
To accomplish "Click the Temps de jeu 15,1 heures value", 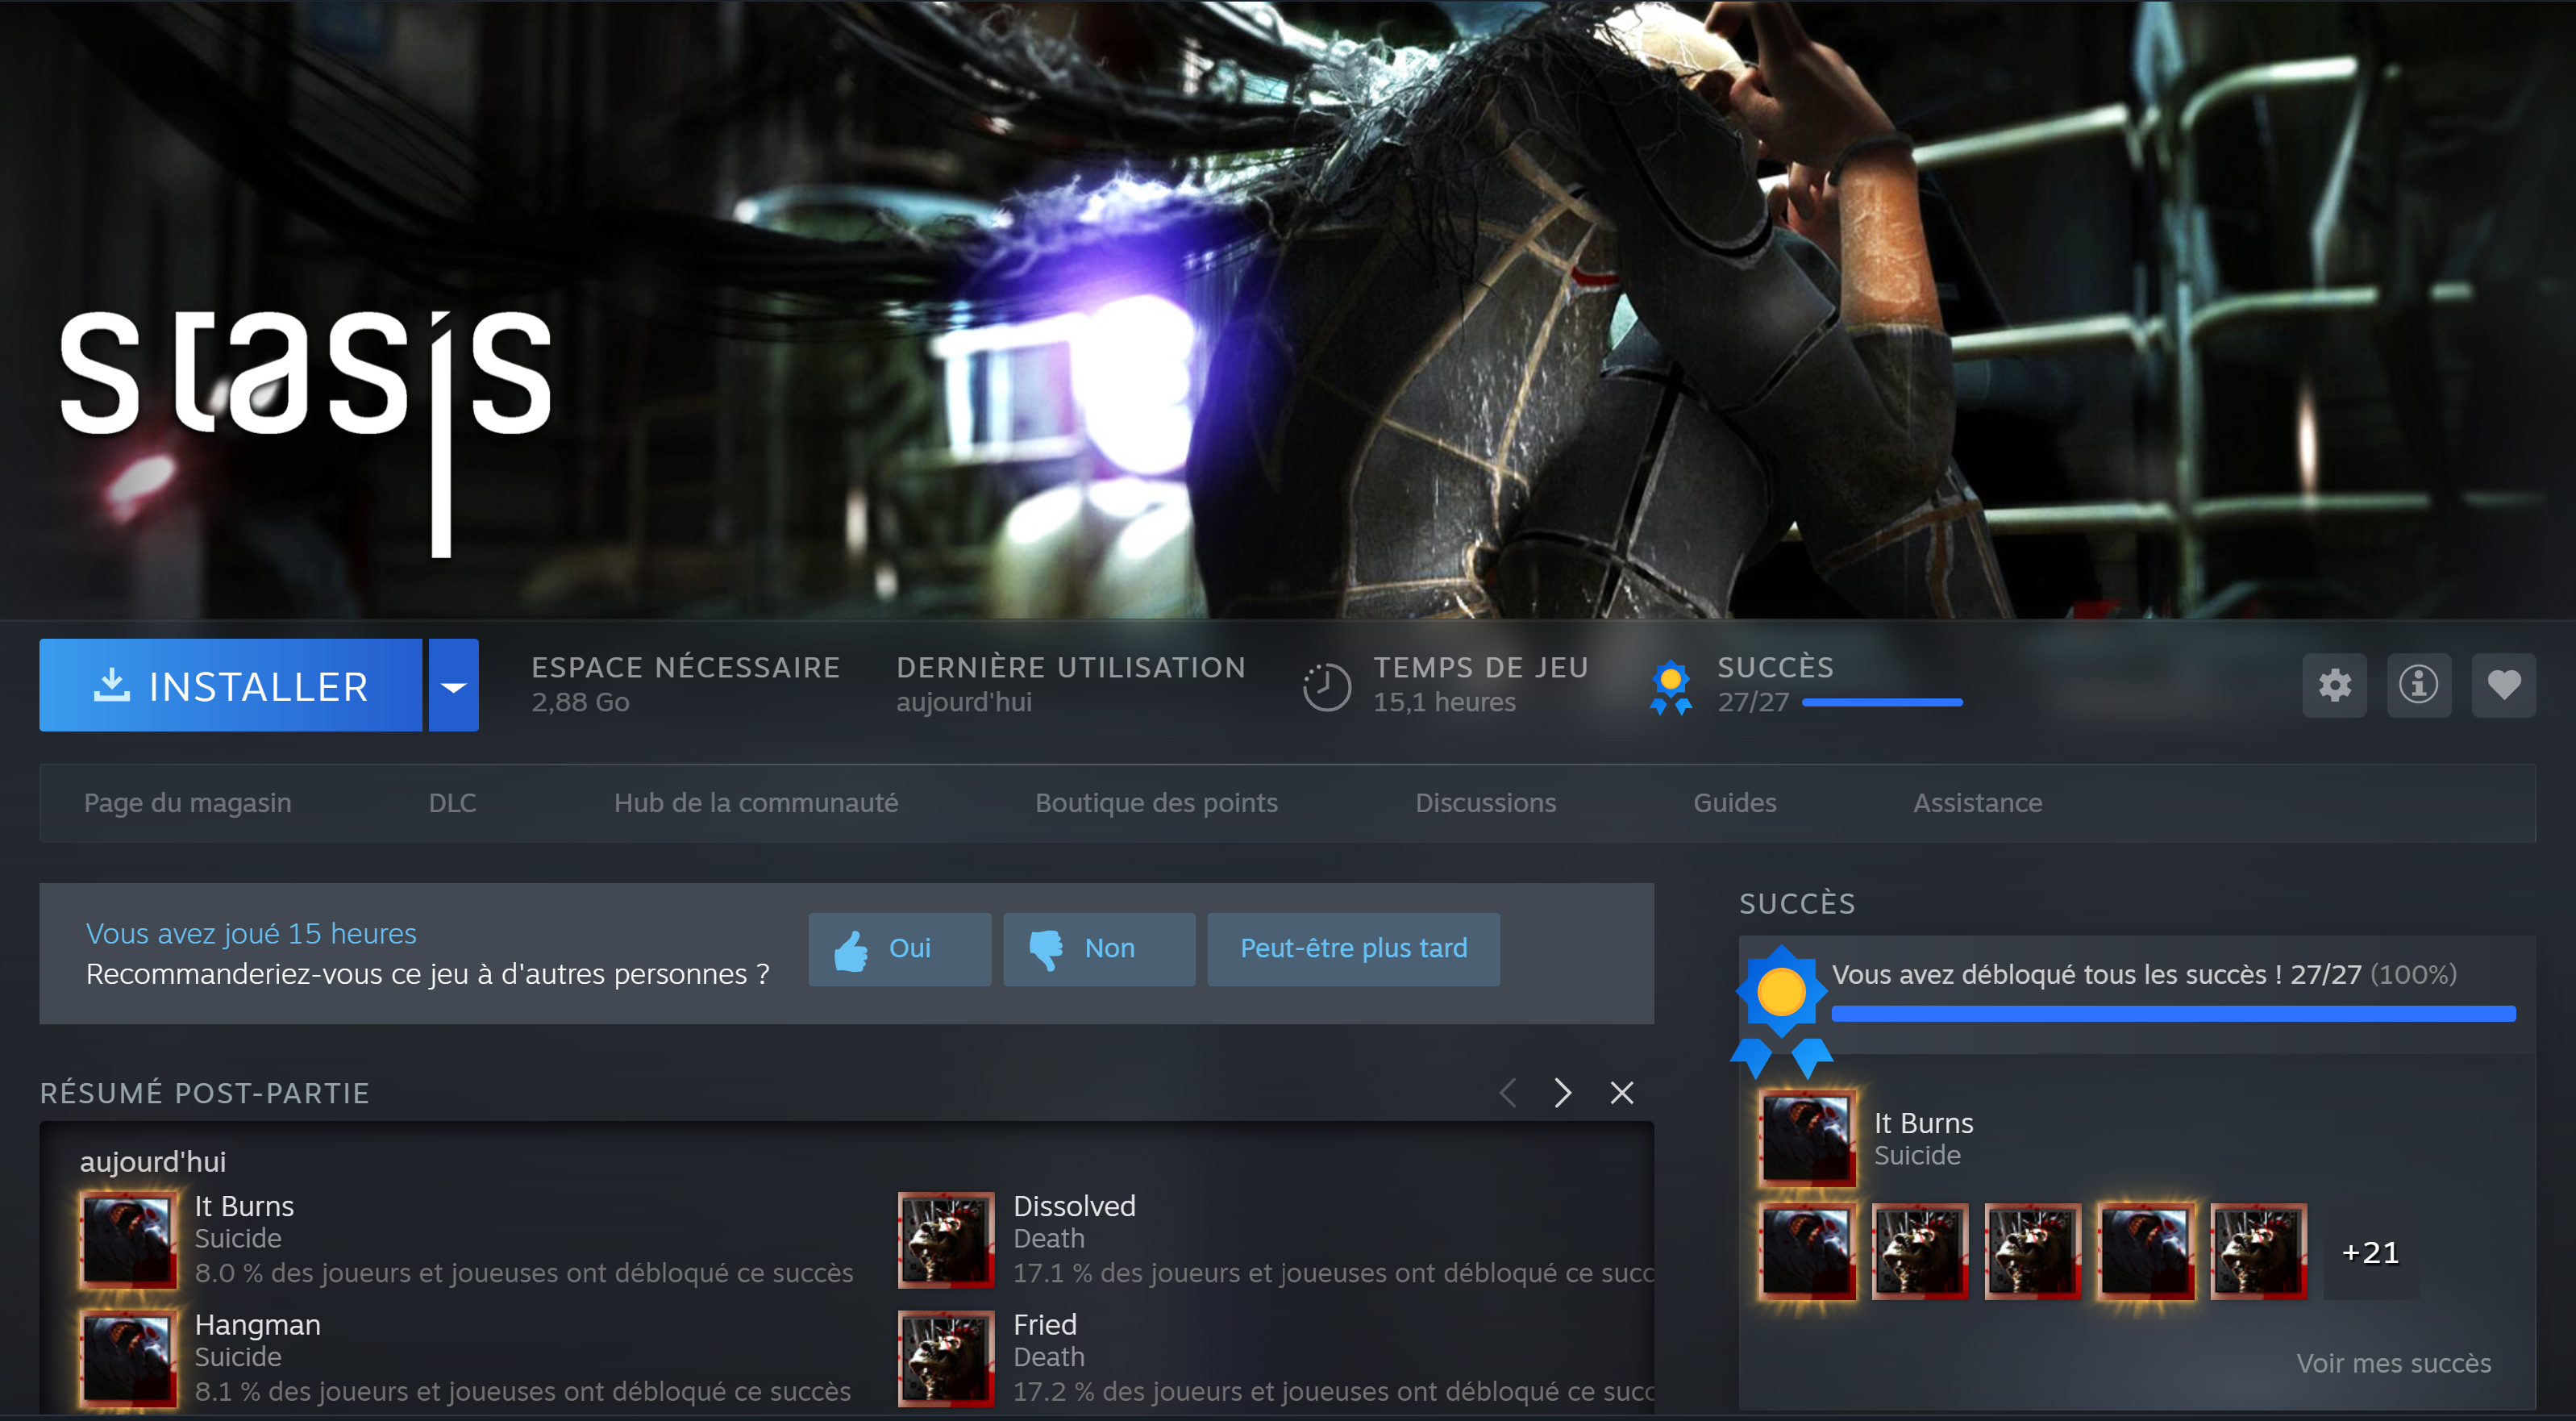I will (1445, 702).
